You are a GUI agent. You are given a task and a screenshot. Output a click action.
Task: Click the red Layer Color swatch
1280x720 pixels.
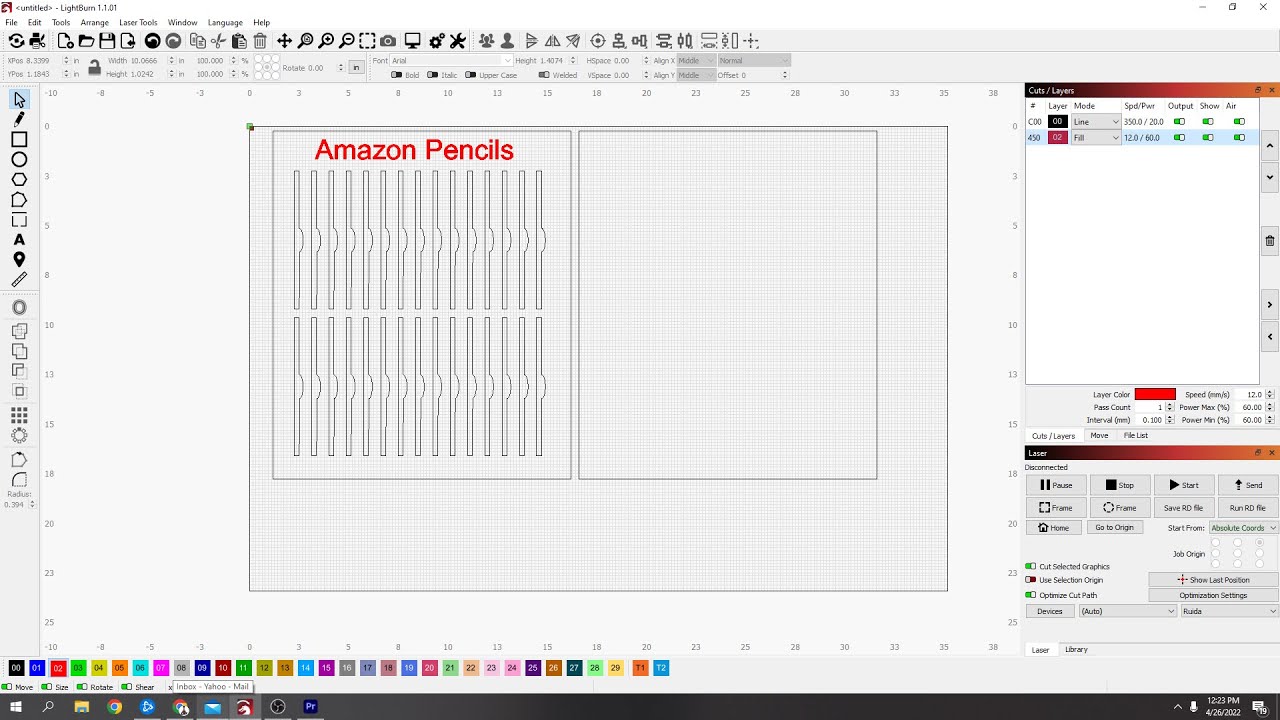pos(1155,394)
